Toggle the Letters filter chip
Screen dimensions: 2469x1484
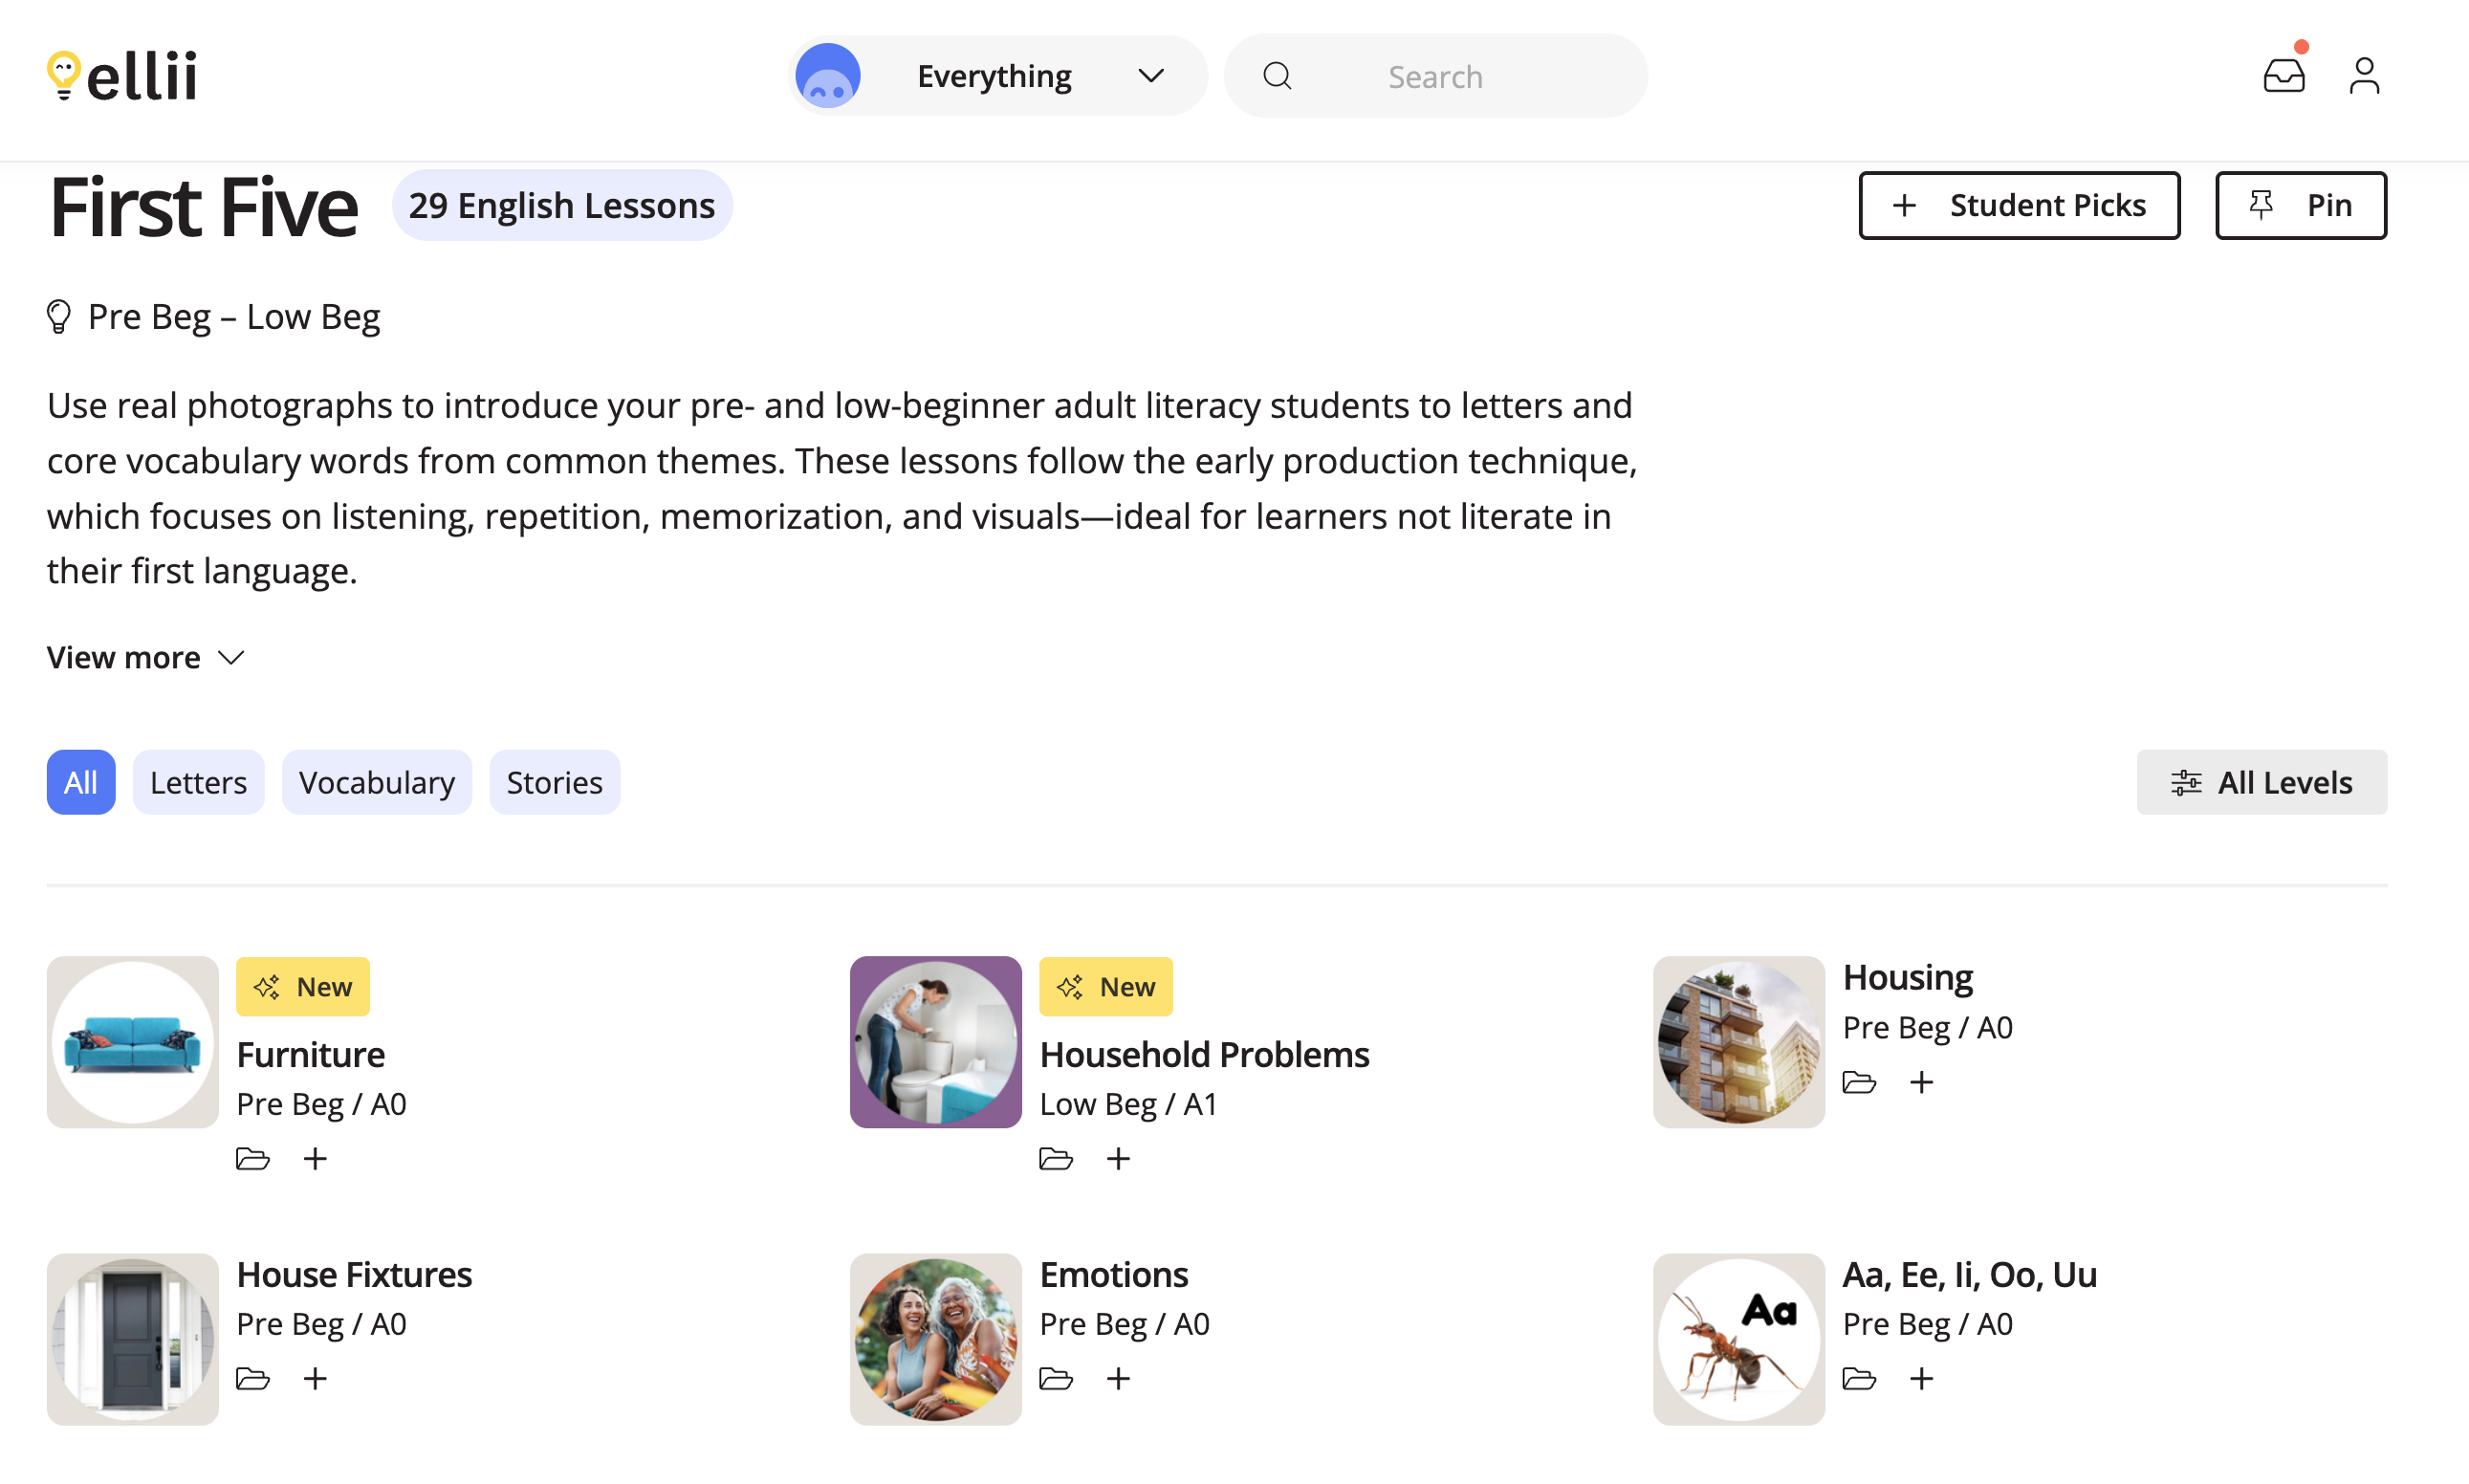pyautogui.click(x=197, y=782)
